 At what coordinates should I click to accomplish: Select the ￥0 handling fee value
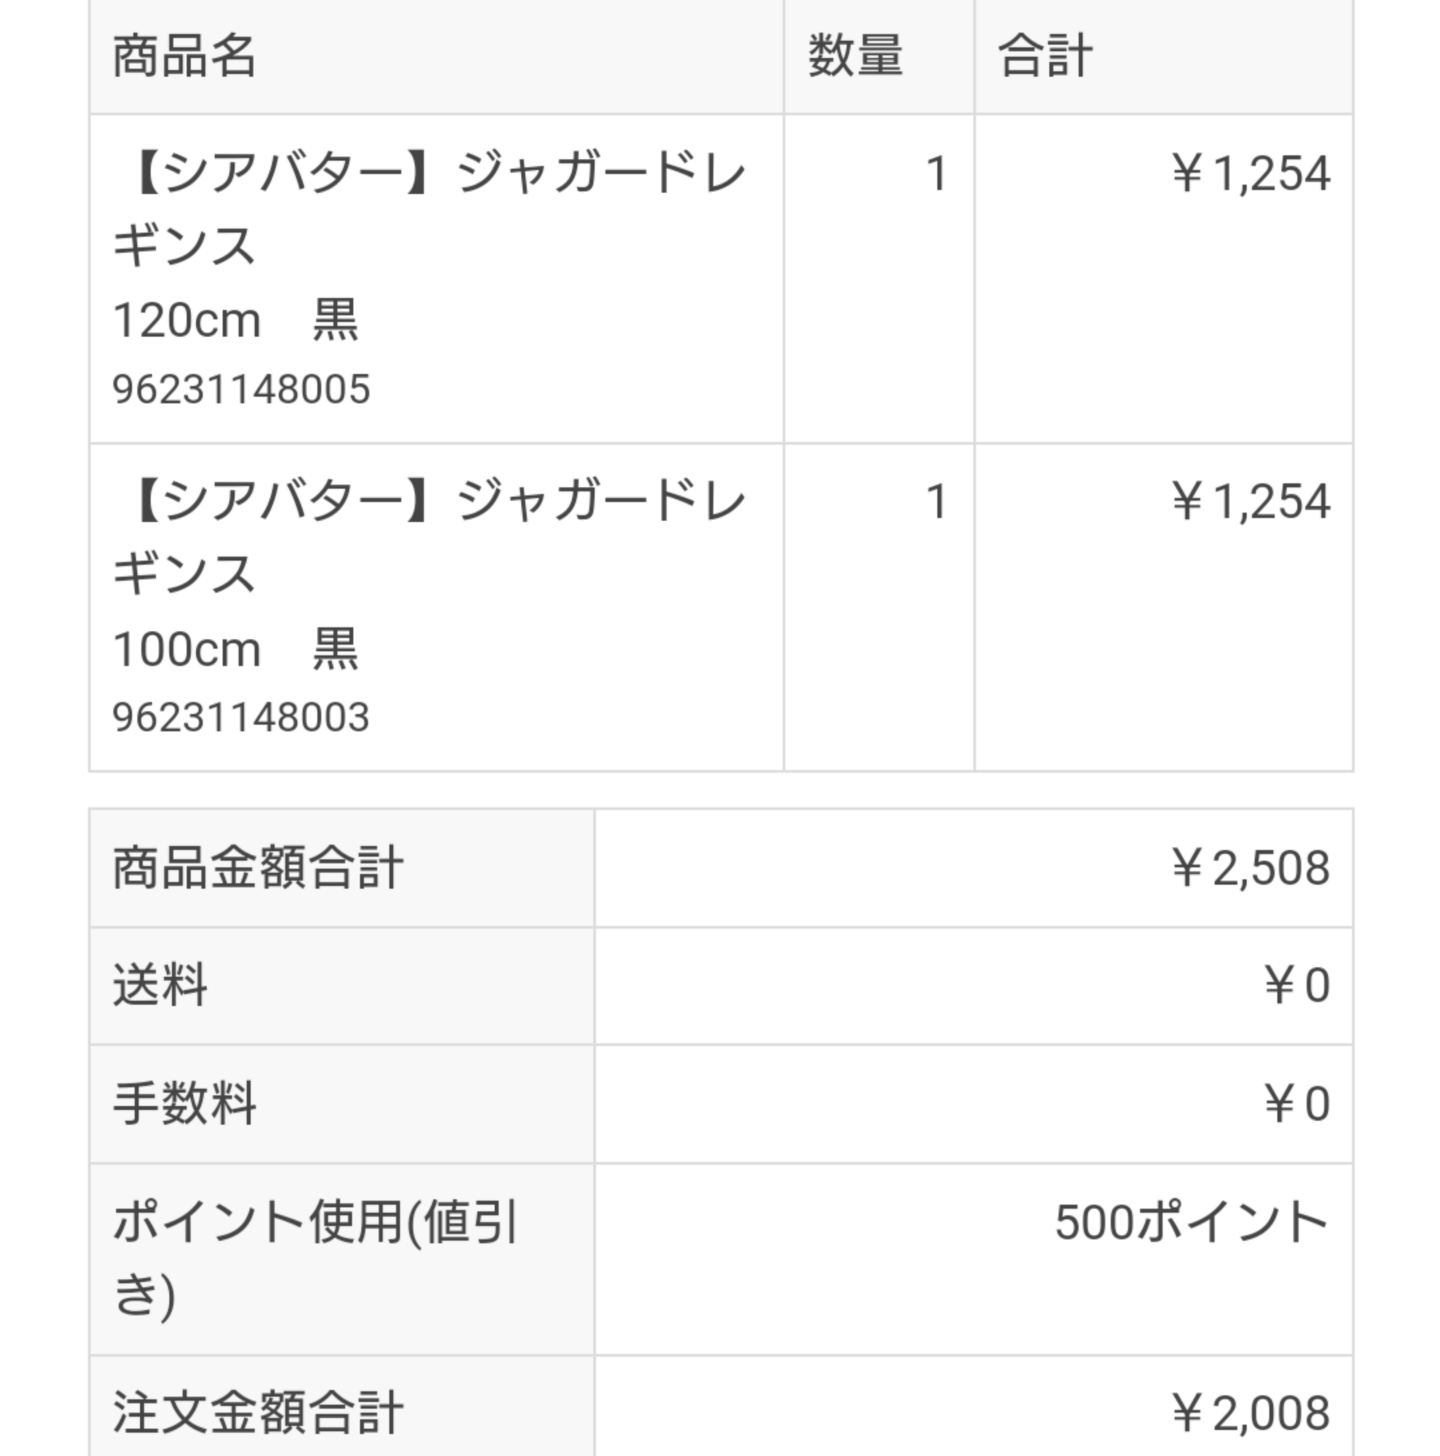coord(1296,1104)
